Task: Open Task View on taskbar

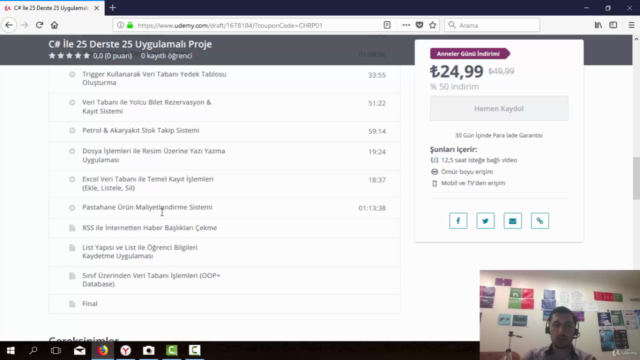Action: [x=56, y=350]
